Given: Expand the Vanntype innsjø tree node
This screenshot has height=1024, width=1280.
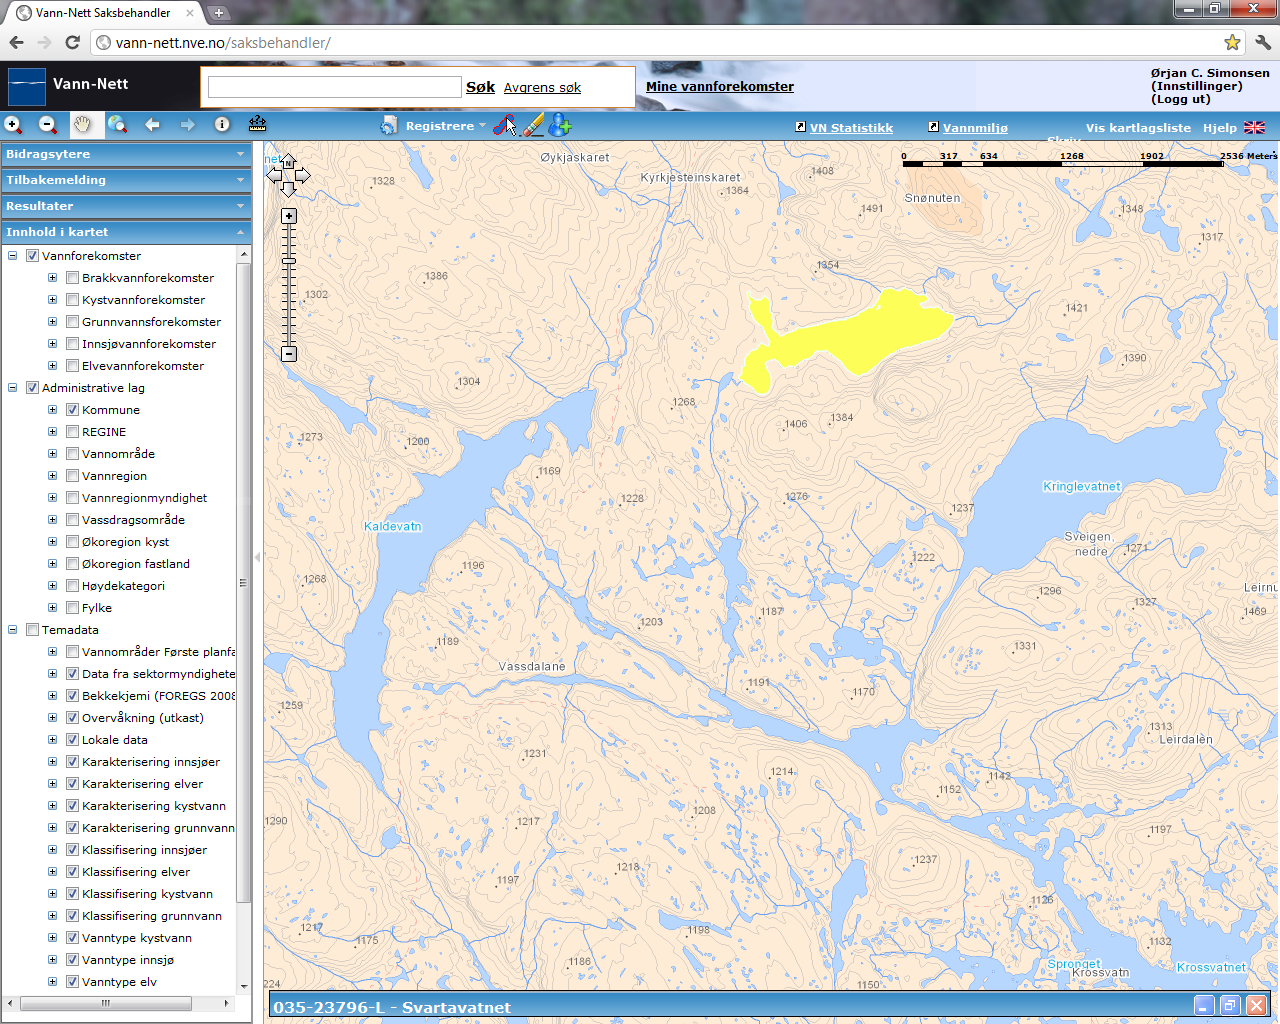Looking at the screenshot, I should click(52, 960).
